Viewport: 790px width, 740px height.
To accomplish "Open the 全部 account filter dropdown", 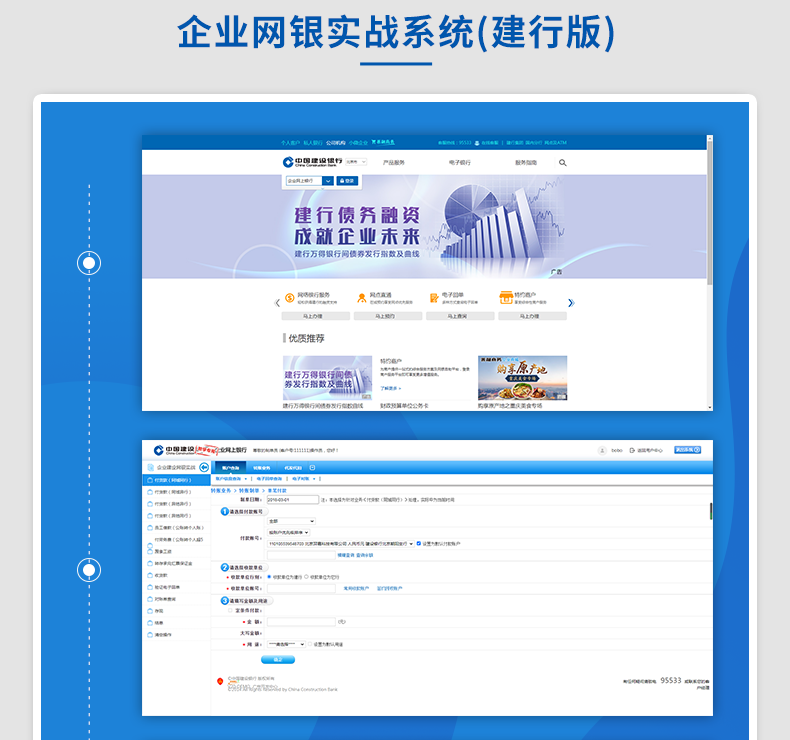I will pos(291,521).
